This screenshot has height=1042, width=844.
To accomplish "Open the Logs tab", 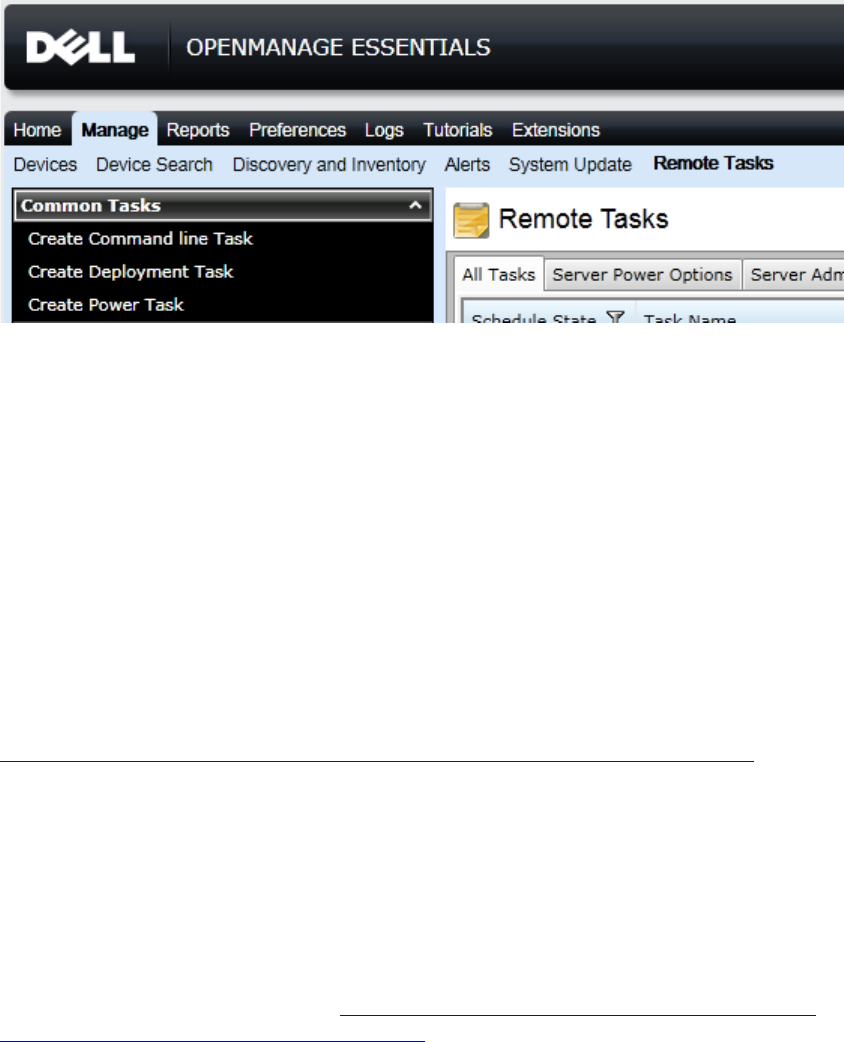I will coord(384,130).
